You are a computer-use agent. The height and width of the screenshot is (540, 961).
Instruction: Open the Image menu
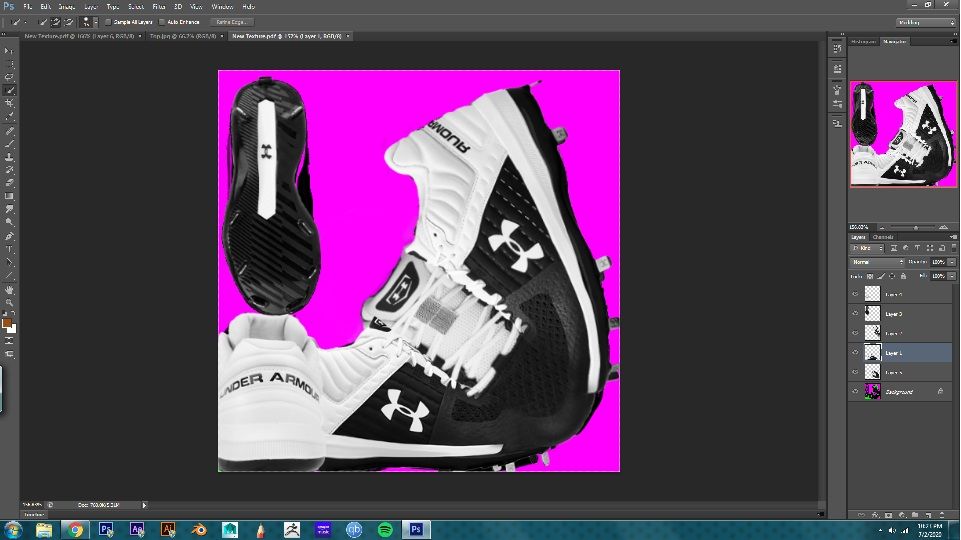[x=66, y=7]
